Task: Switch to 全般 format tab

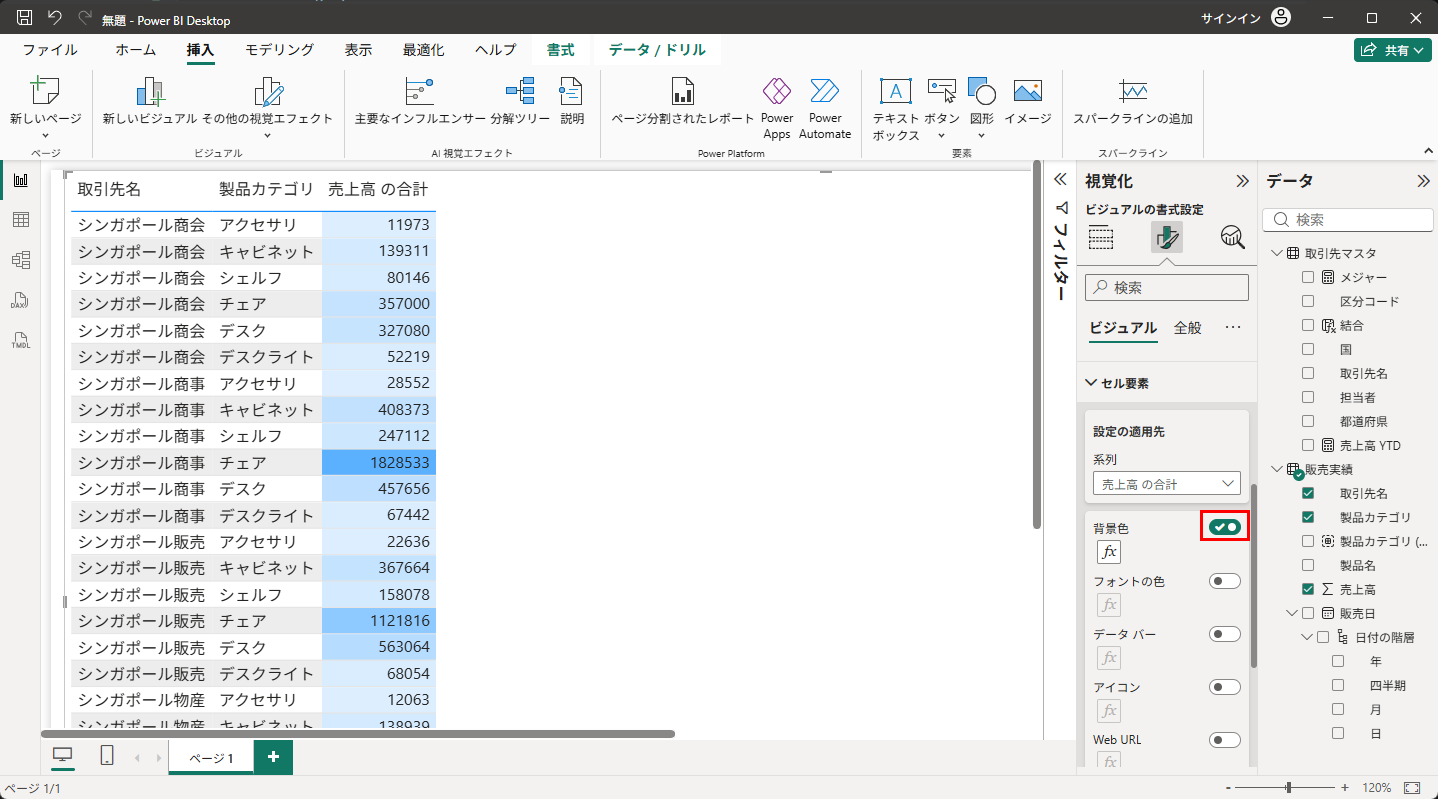Action: (x=1188, y=327)
